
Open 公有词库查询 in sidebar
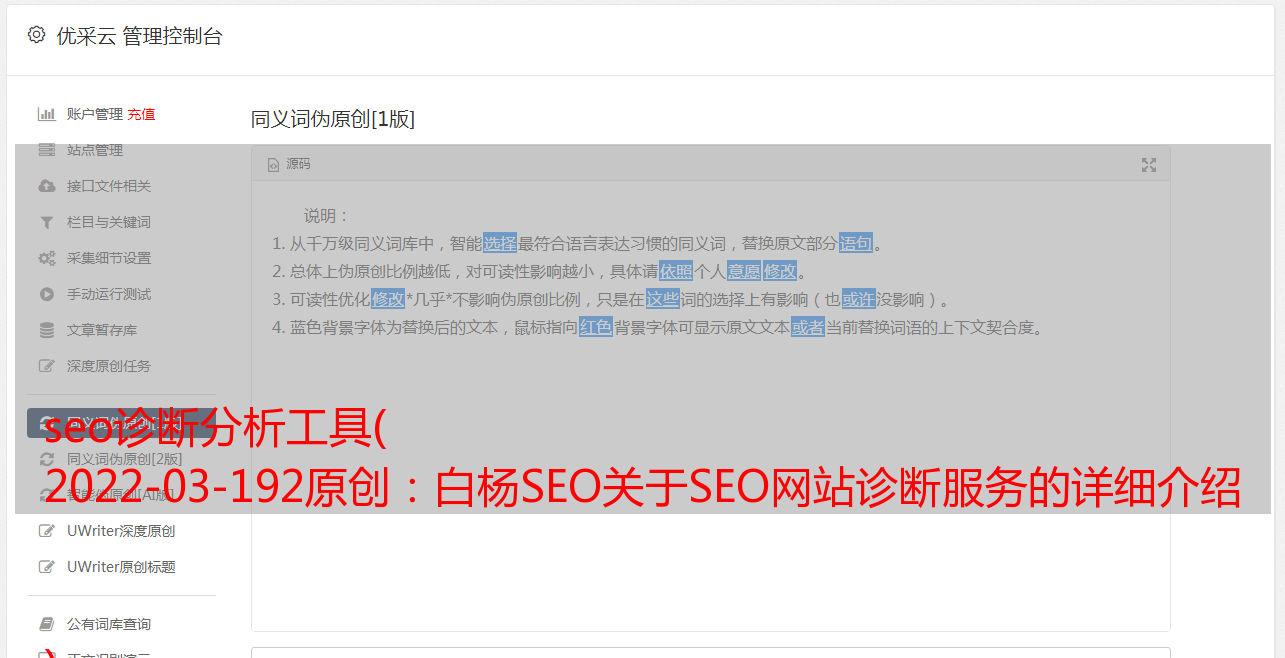(x=109, y=624)
